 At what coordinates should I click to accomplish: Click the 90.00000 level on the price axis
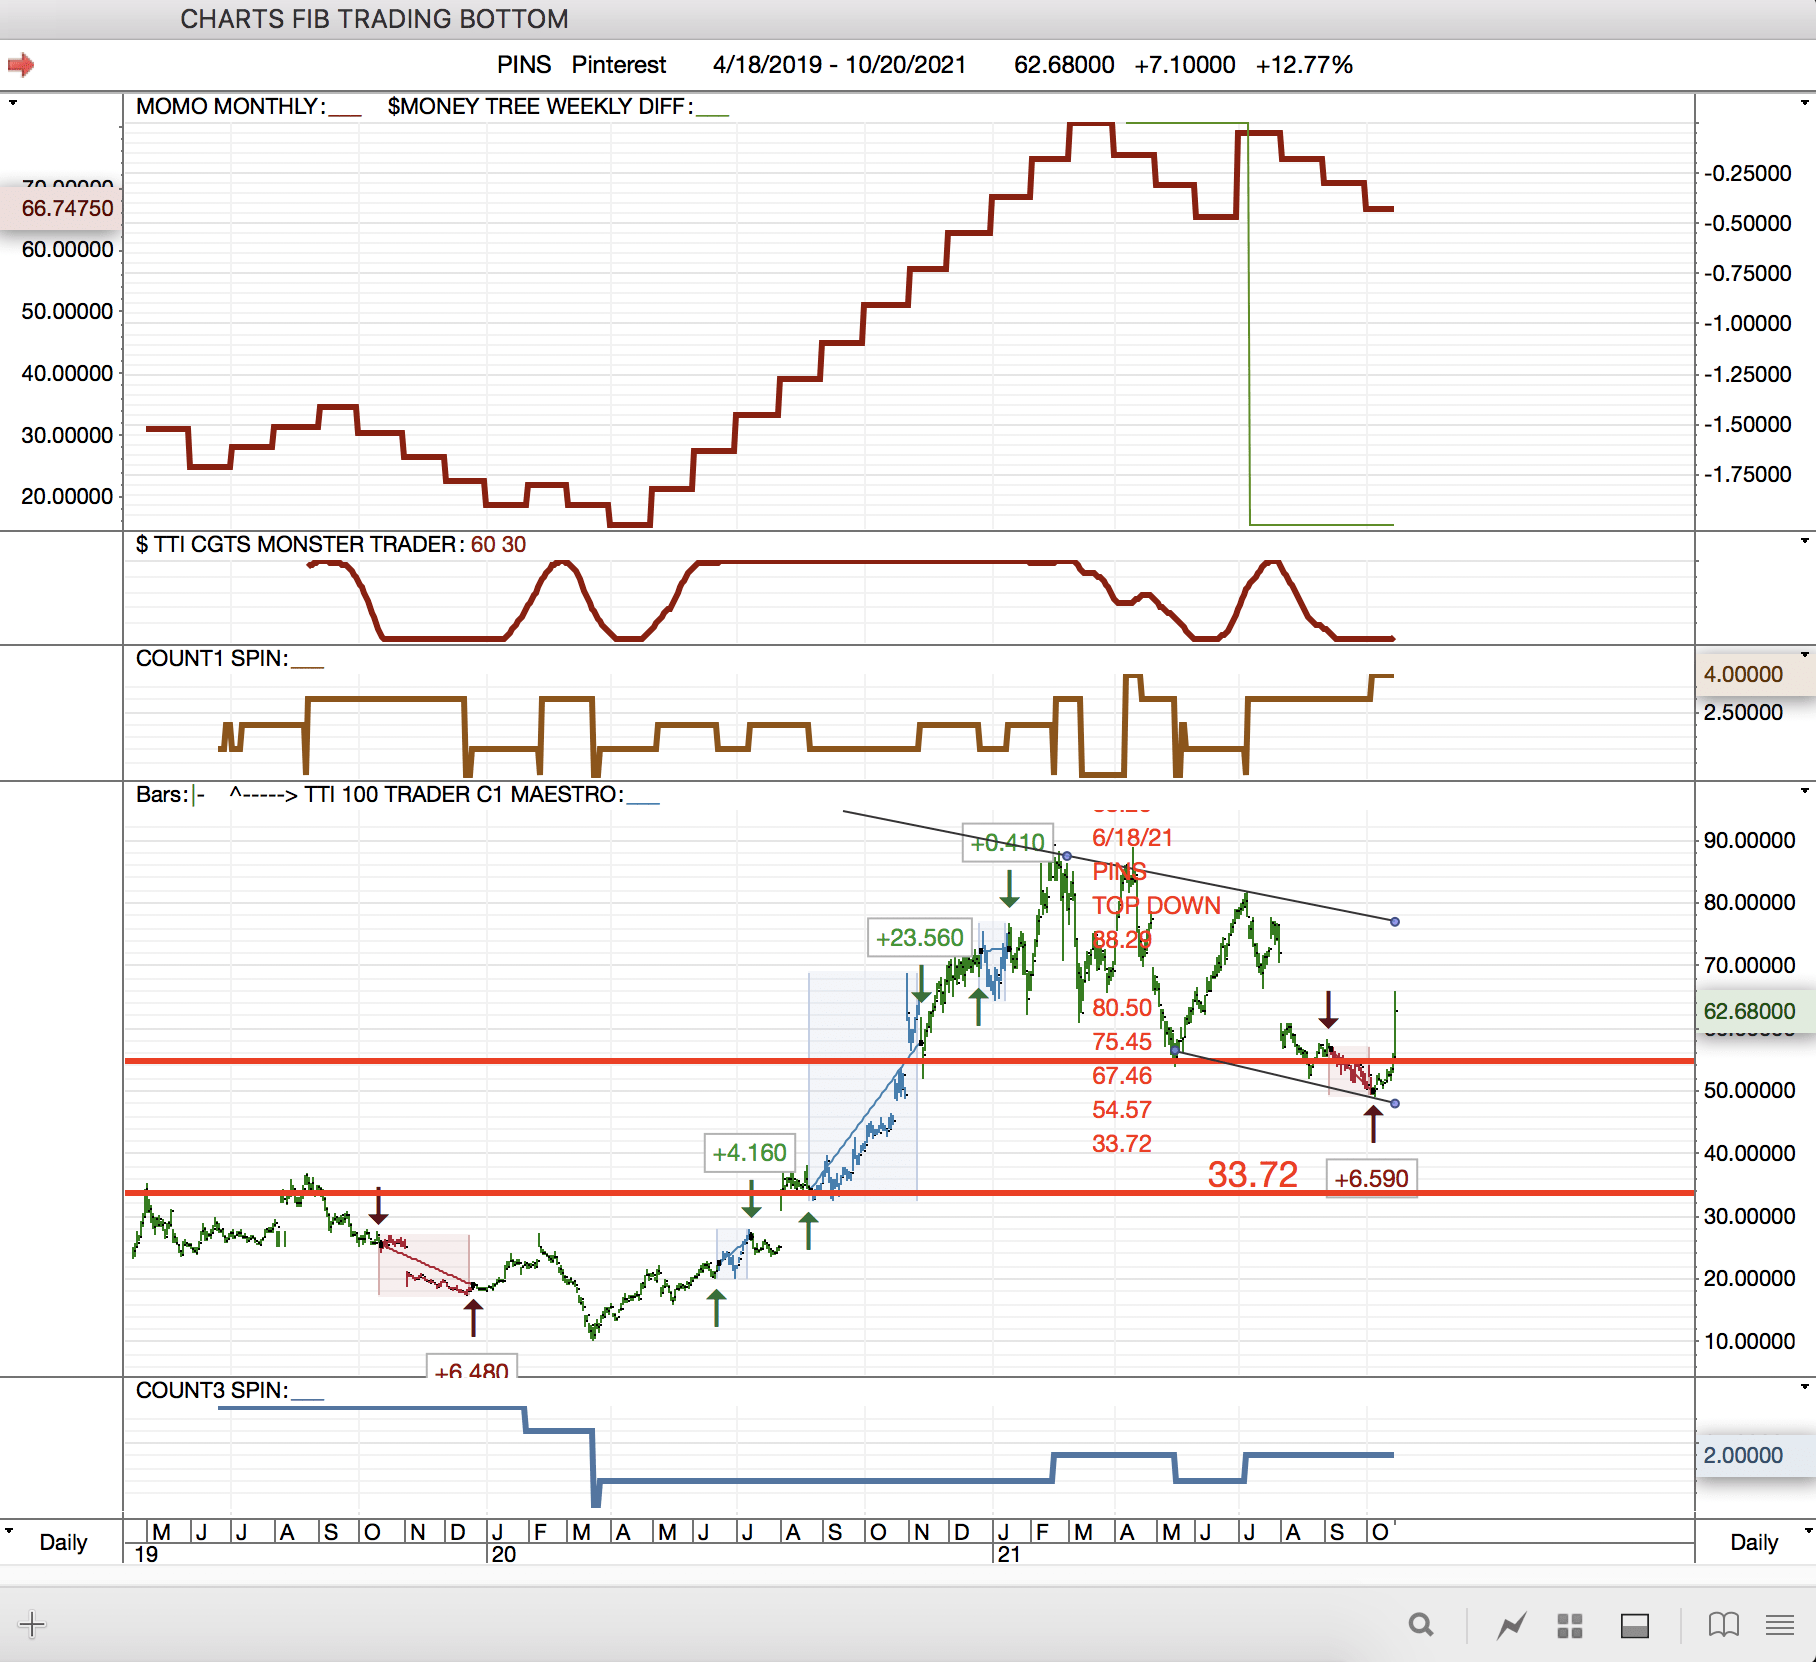1749,840
